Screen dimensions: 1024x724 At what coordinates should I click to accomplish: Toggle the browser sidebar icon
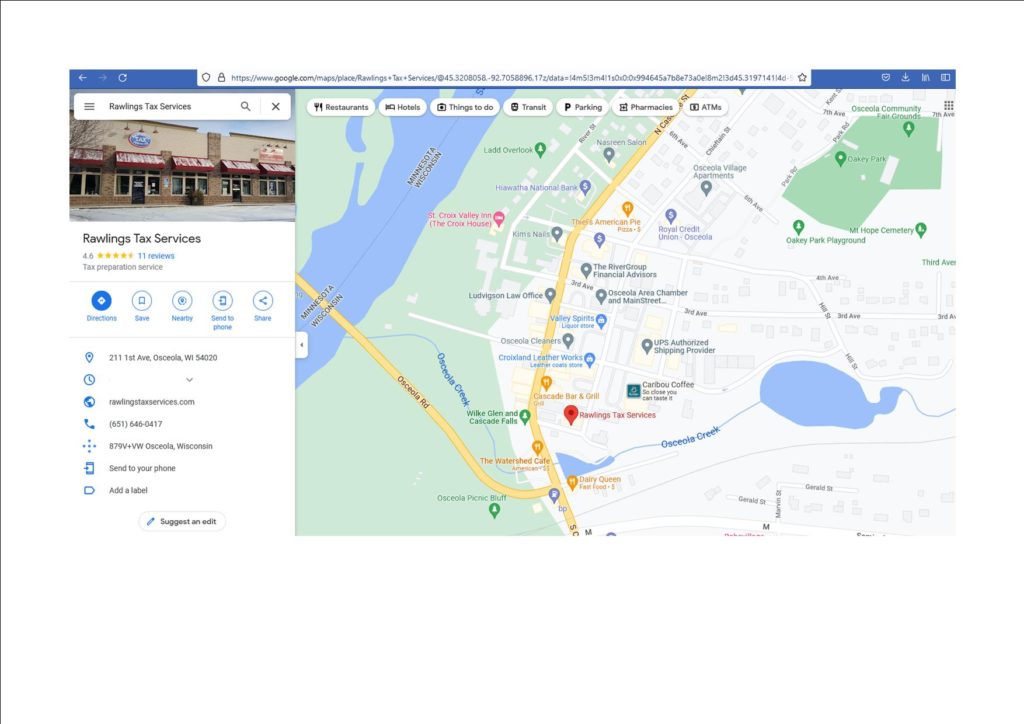coord(945,78)
